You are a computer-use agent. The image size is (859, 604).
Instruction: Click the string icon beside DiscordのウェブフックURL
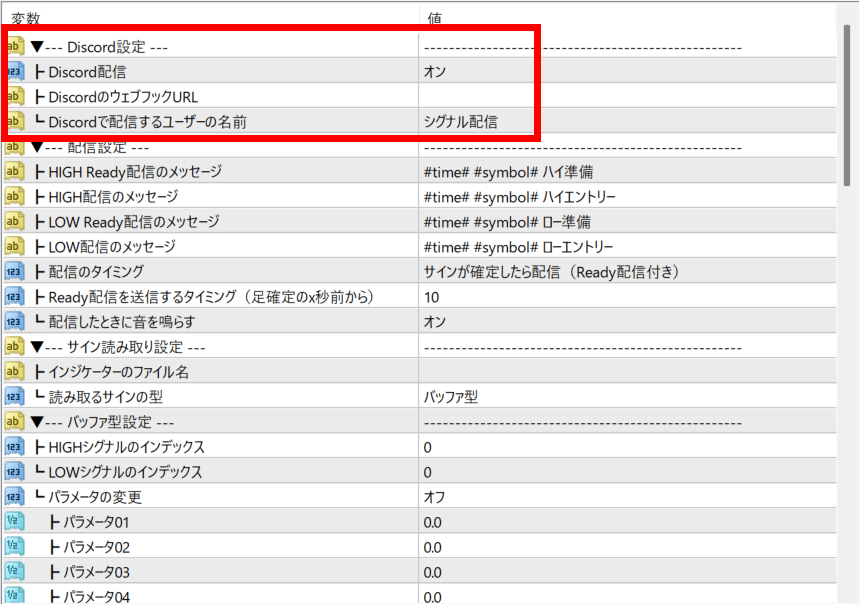[x=14, y=97]
